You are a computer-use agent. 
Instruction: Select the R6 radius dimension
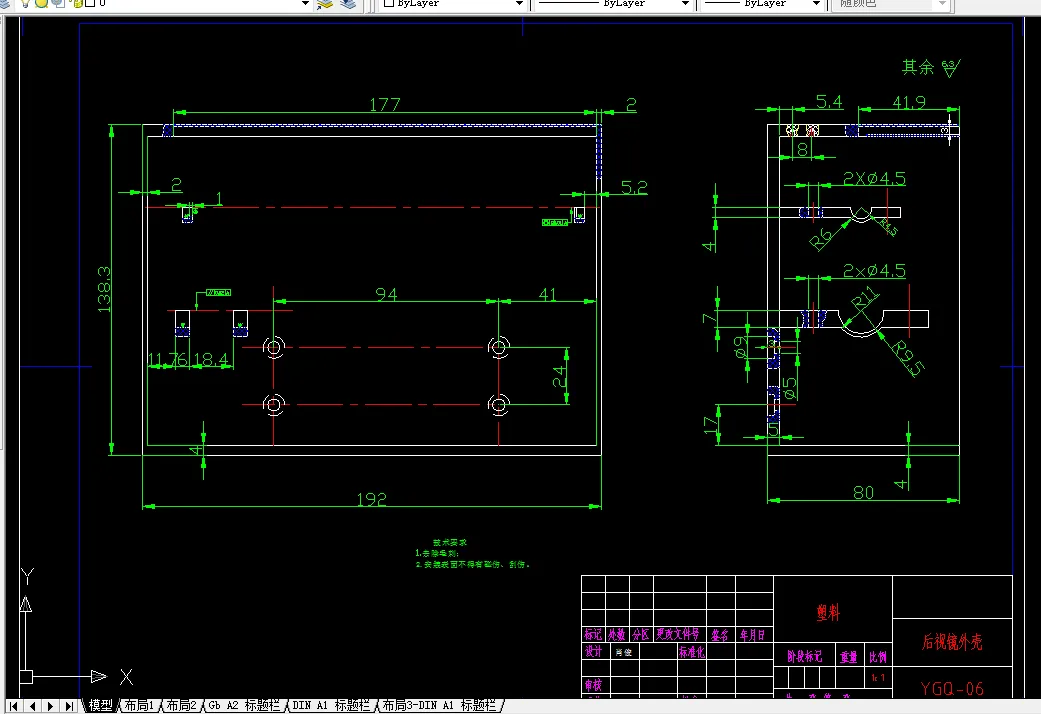(821, 239)
